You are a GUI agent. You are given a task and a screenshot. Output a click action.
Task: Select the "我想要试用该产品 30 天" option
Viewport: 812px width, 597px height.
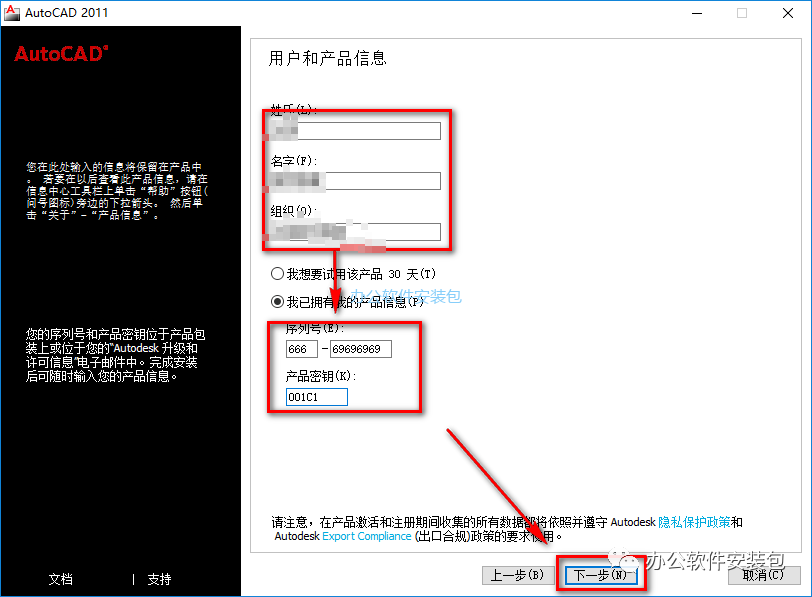276,273
